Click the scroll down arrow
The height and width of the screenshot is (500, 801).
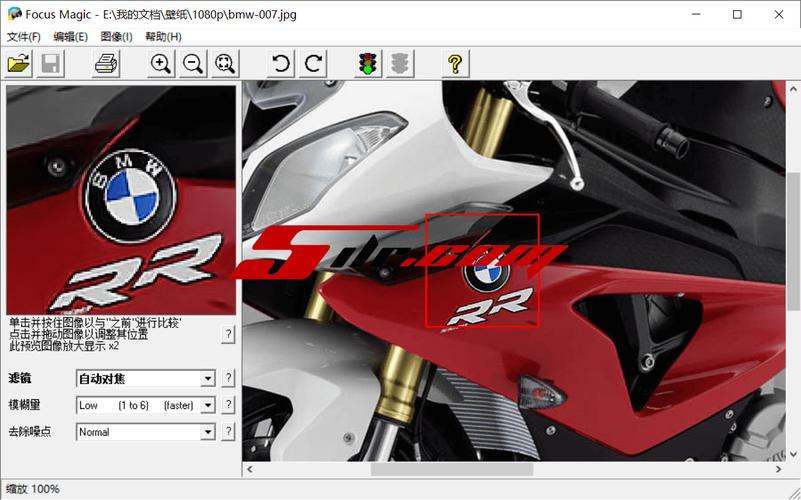[x=793, y=454]
